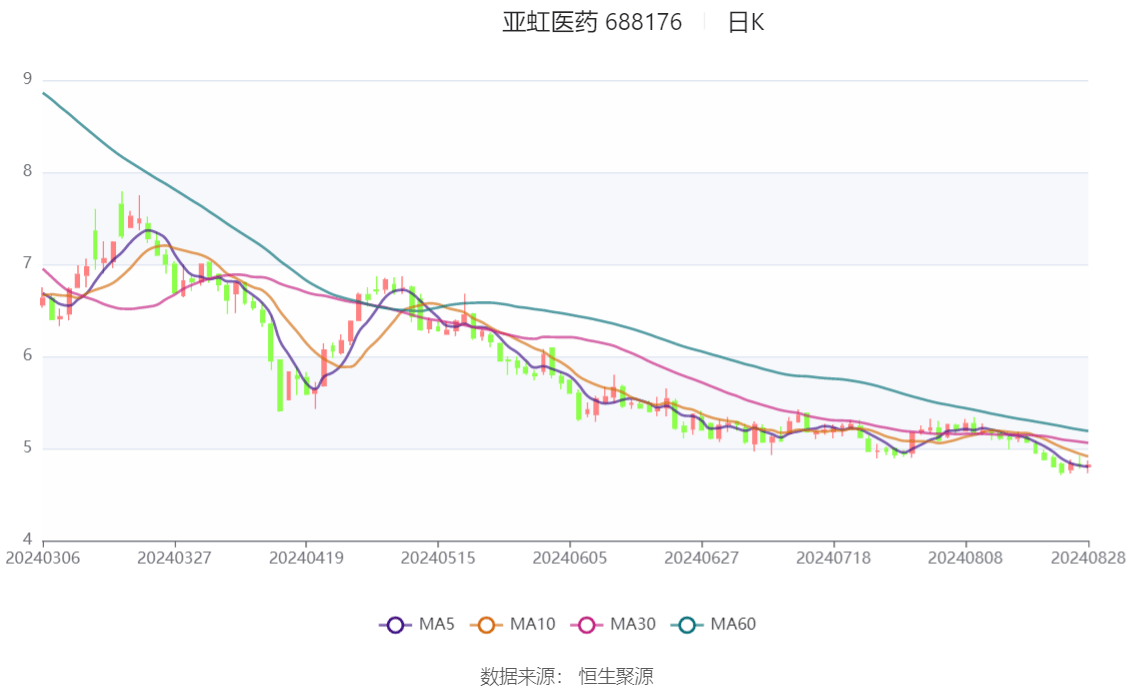Screen dimensions: 1134x689
Task: Click the 20240808 date axis label
Action: pyautogui.click(x=965, y=558)
